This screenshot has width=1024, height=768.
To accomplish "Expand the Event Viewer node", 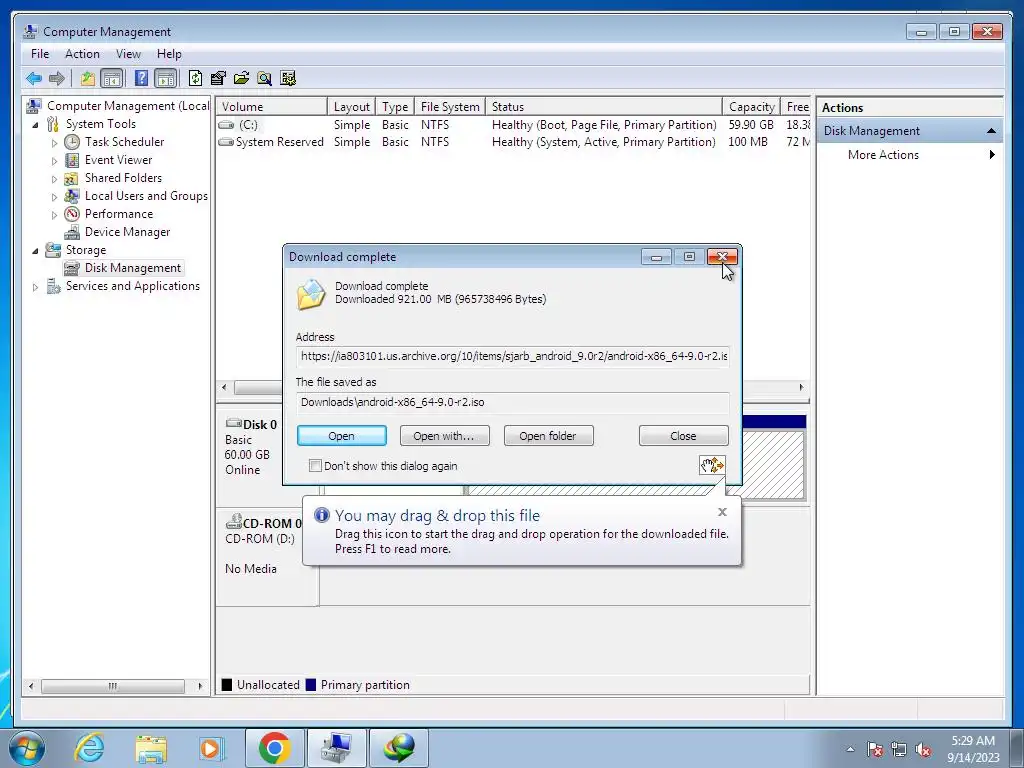I will click(x=54, y=160).
